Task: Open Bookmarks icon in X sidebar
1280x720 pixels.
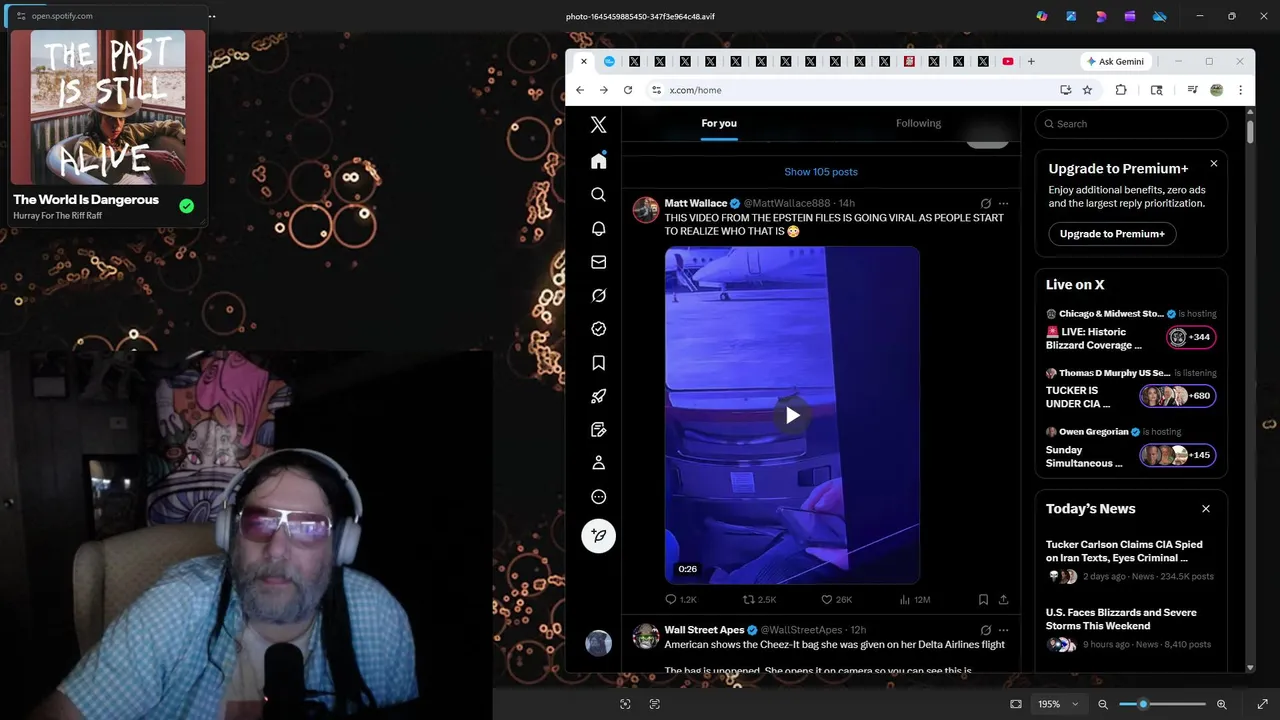Action: coord(598,363)
